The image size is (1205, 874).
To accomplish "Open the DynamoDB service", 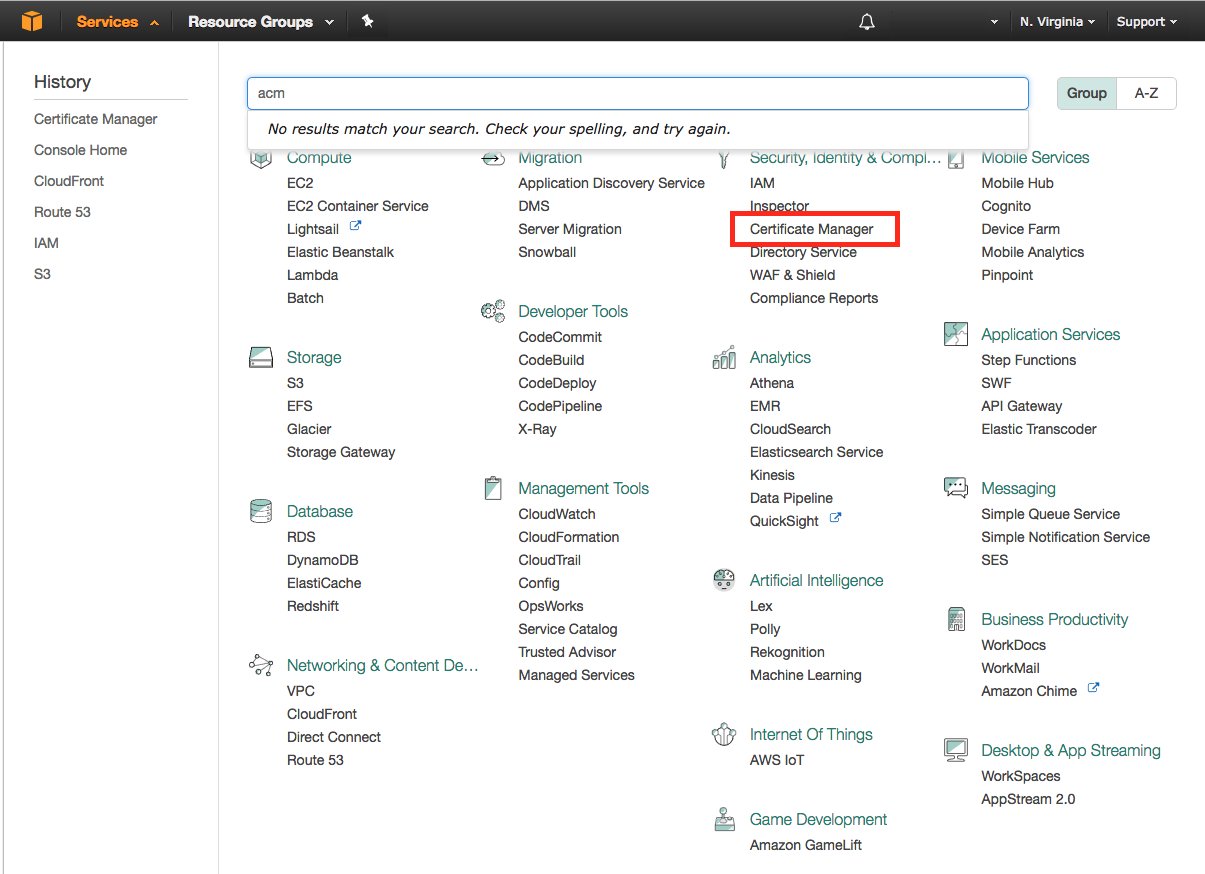I will pos(322,560).
